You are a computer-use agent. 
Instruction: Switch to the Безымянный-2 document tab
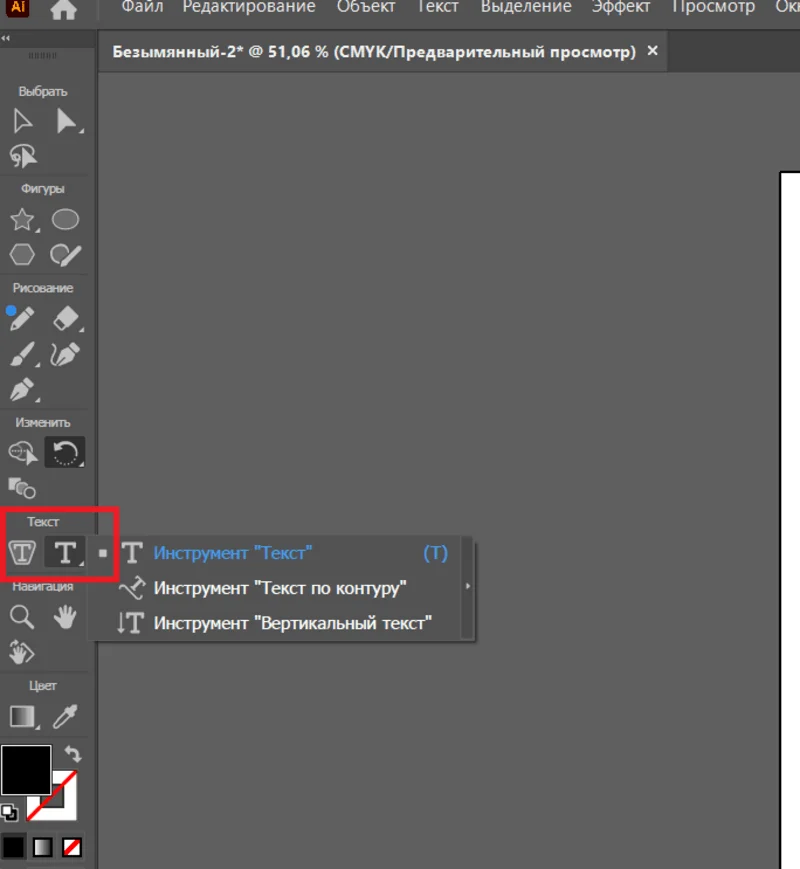(x=374, y=52)
